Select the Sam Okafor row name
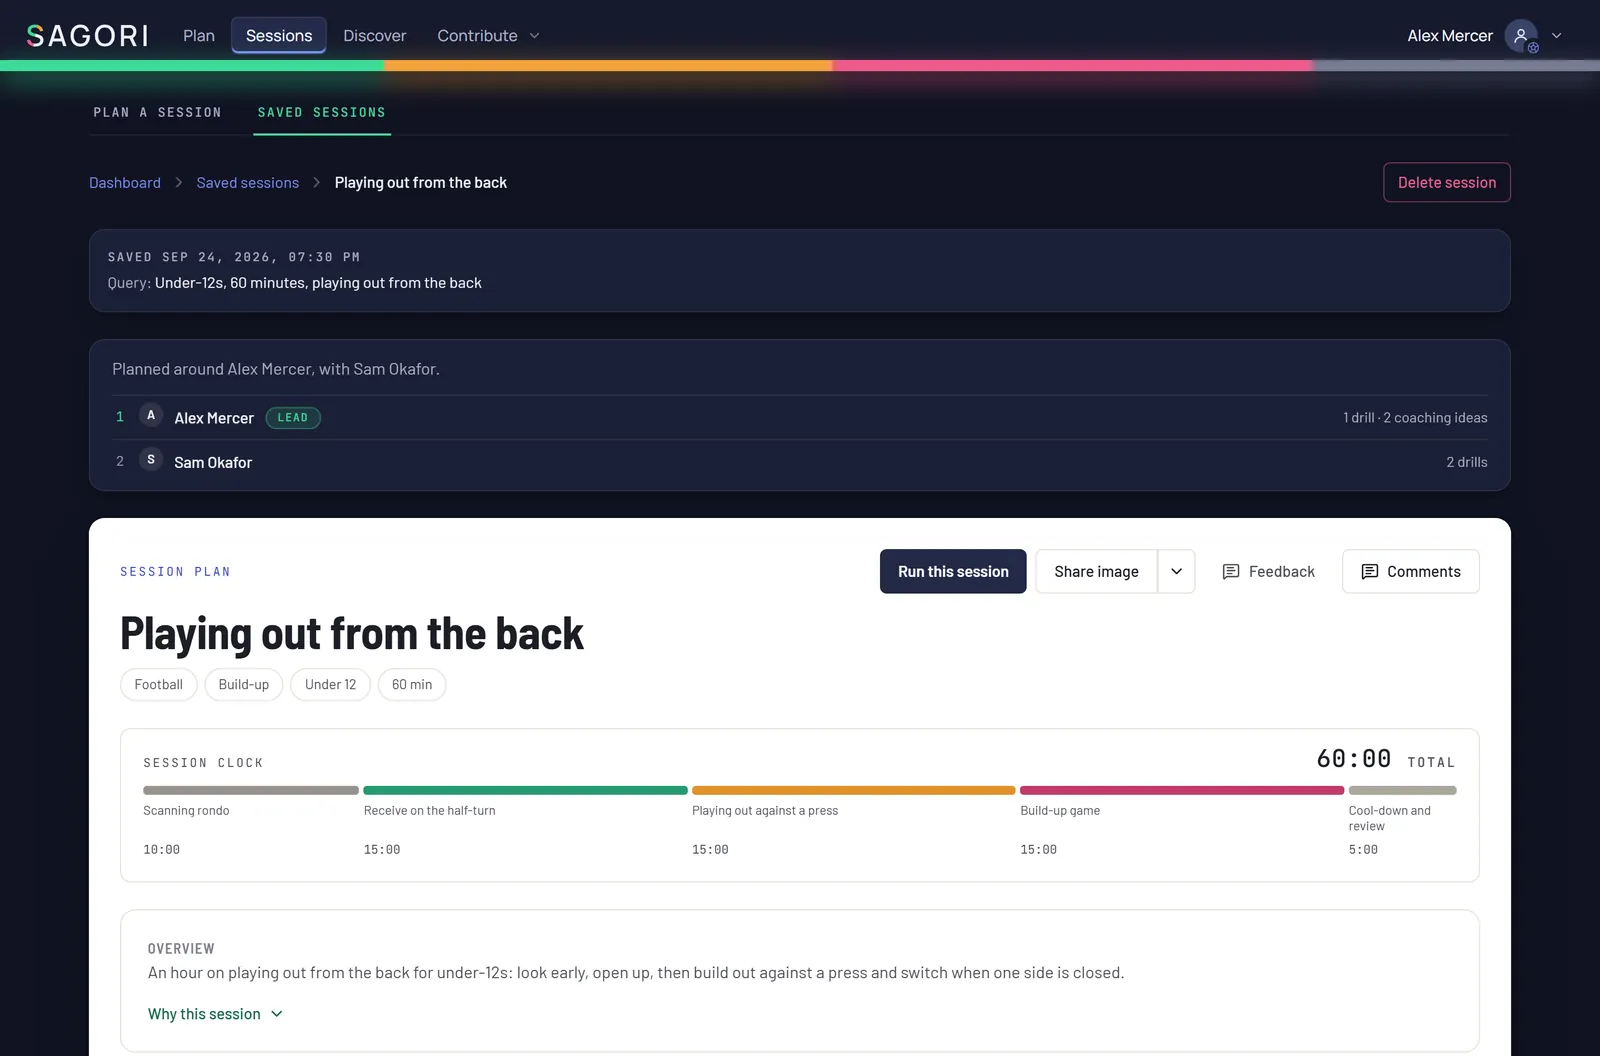 tap(213, 462)
